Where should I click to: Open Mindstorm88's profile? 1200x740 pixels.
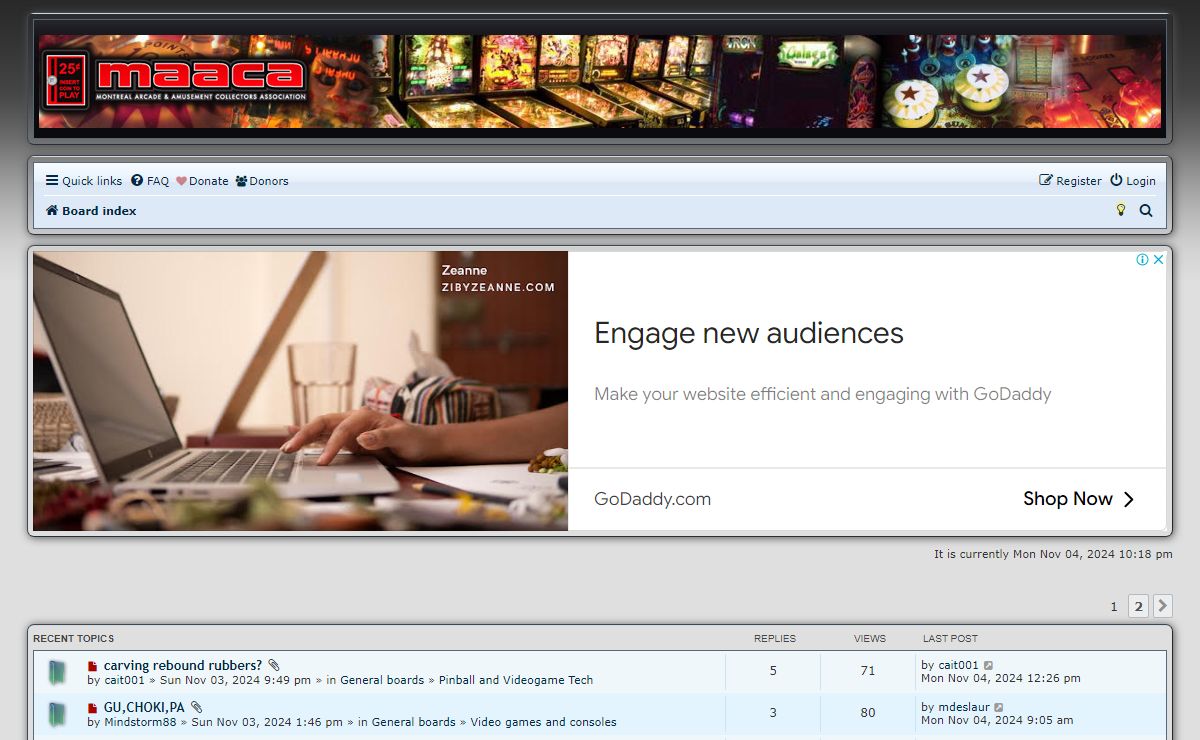click(x=140, y=722)
